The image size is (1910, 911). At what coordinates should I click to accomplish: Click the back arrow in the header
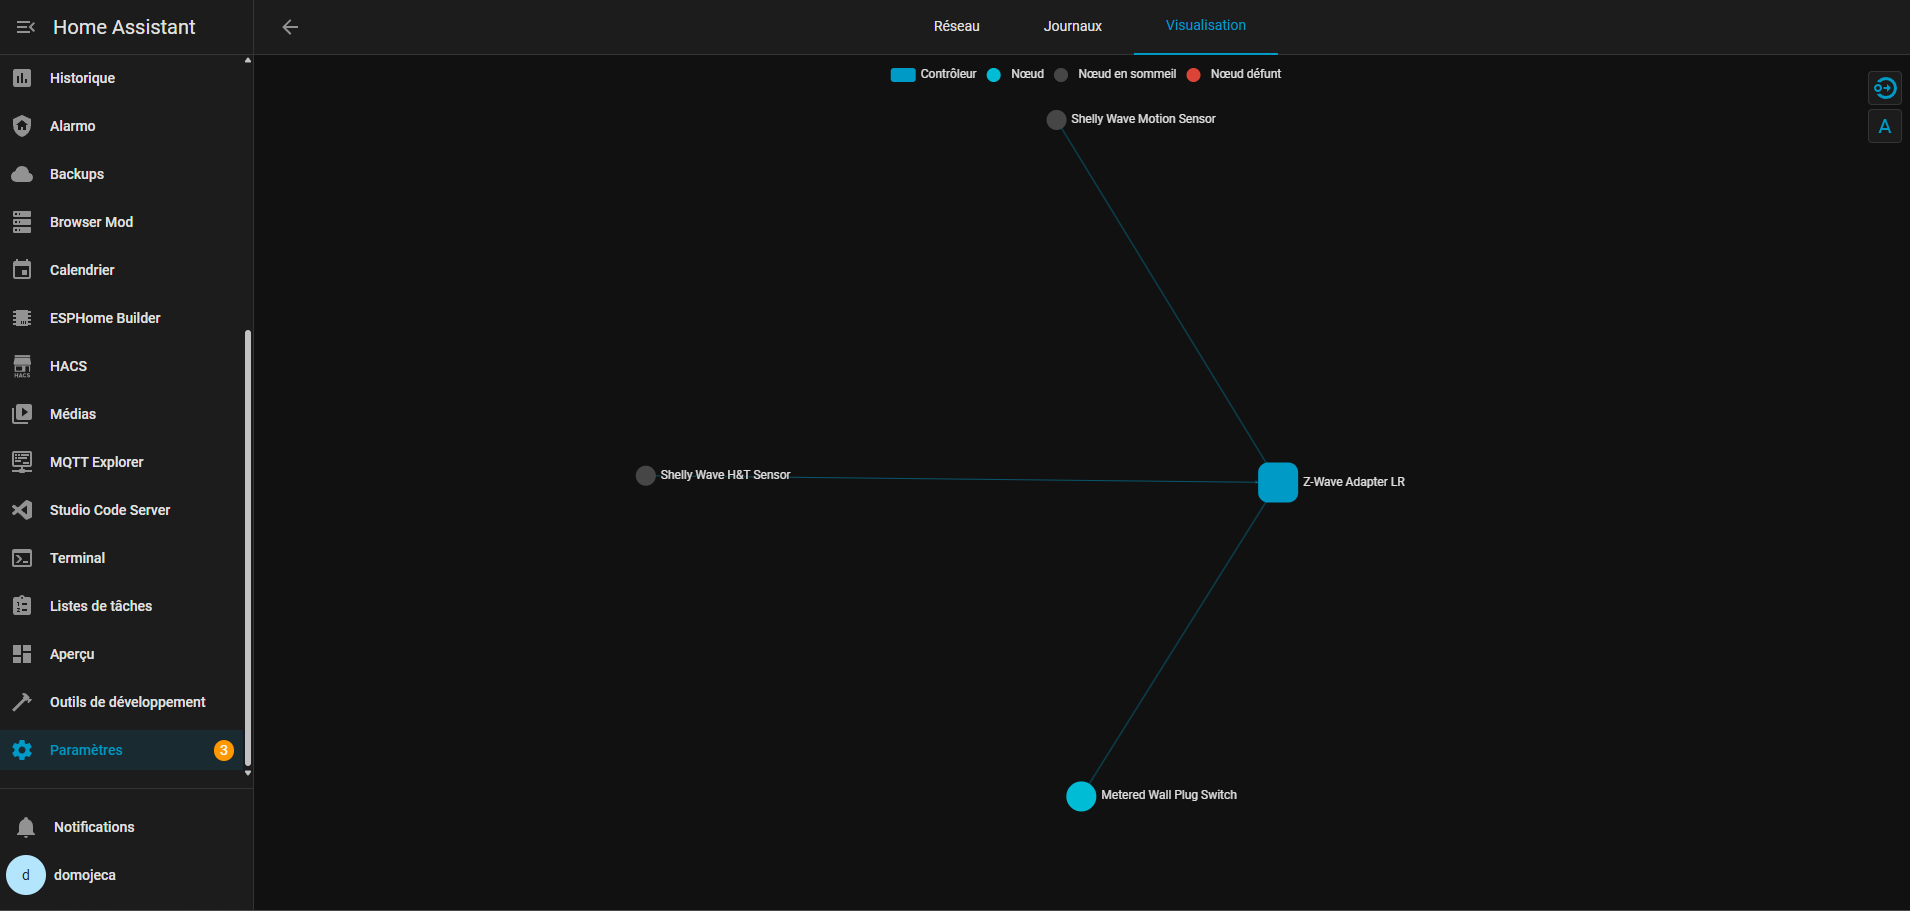point(290,27)
